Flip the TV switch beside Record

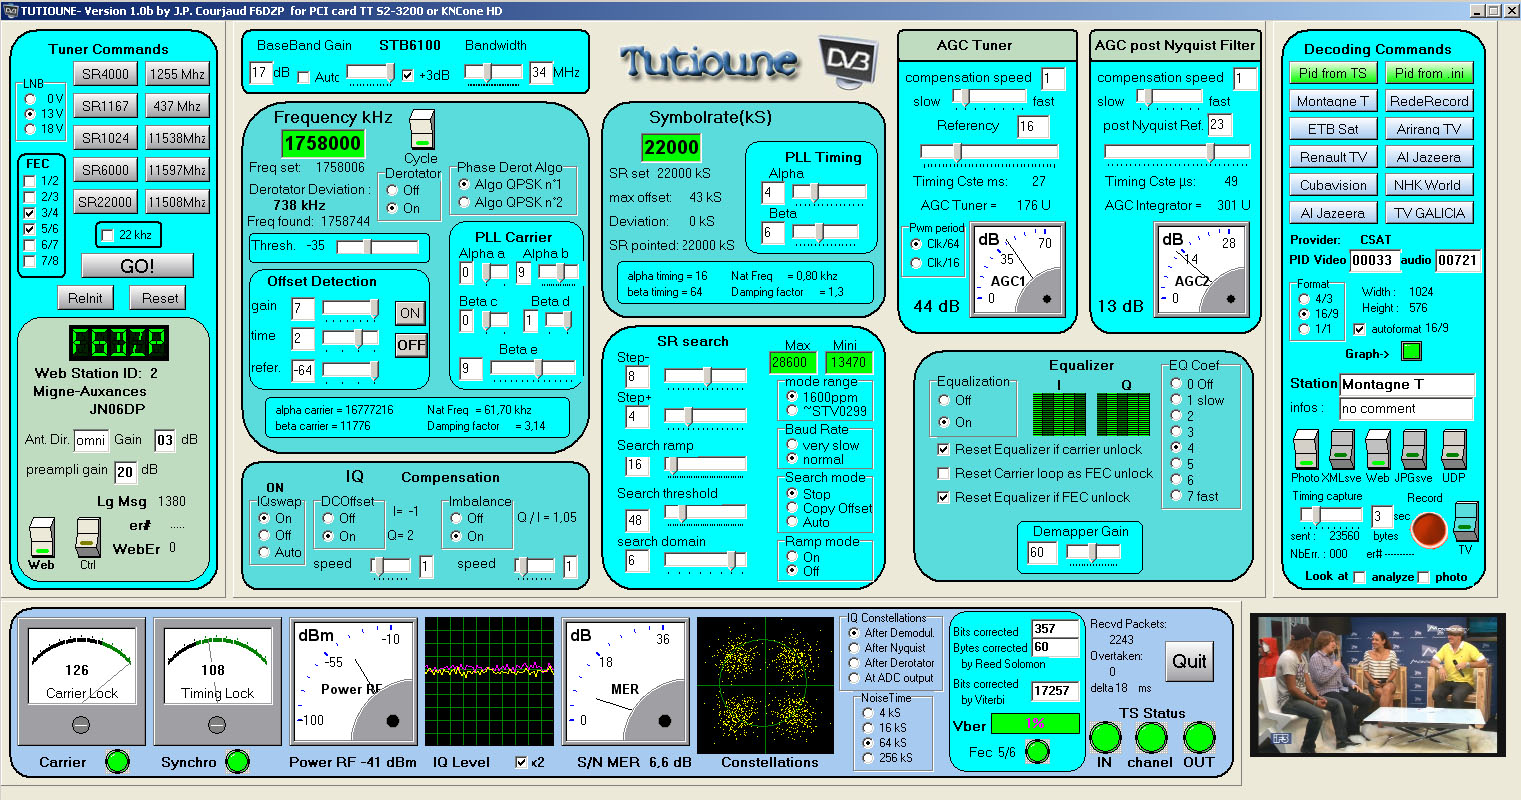pyautogui.click(x=1465, y=523)
